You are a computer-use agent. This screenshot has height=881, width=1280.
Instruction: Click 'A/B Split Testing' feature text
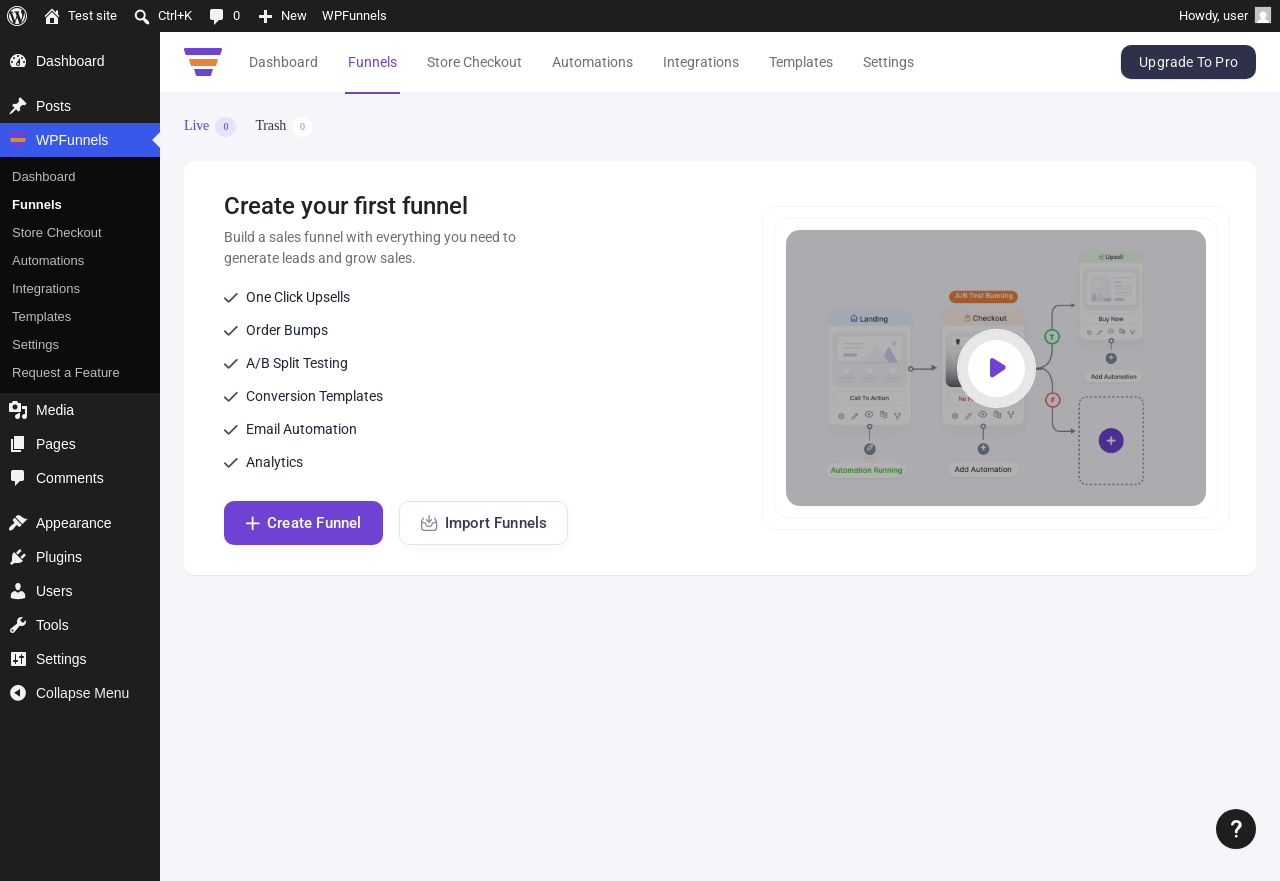(297, 363)
